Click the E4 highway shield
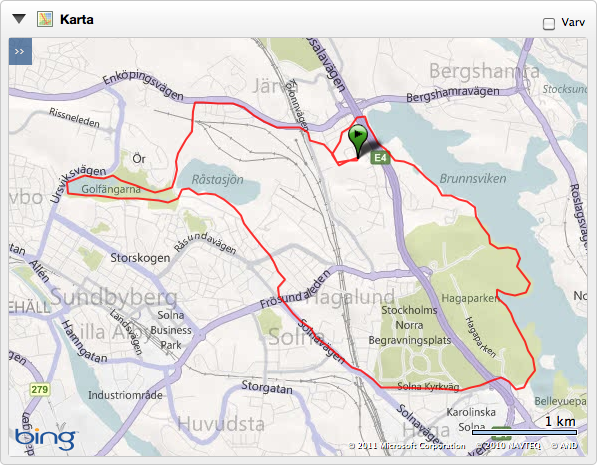 380,158
